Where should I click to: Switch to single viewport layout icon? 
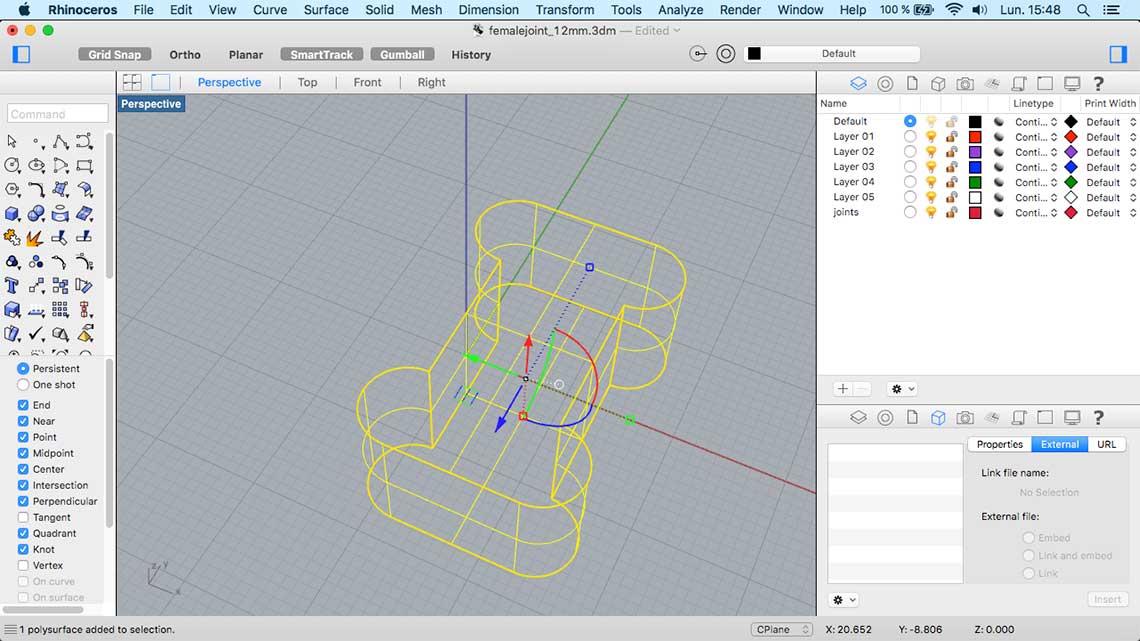(x=161, y=82)
